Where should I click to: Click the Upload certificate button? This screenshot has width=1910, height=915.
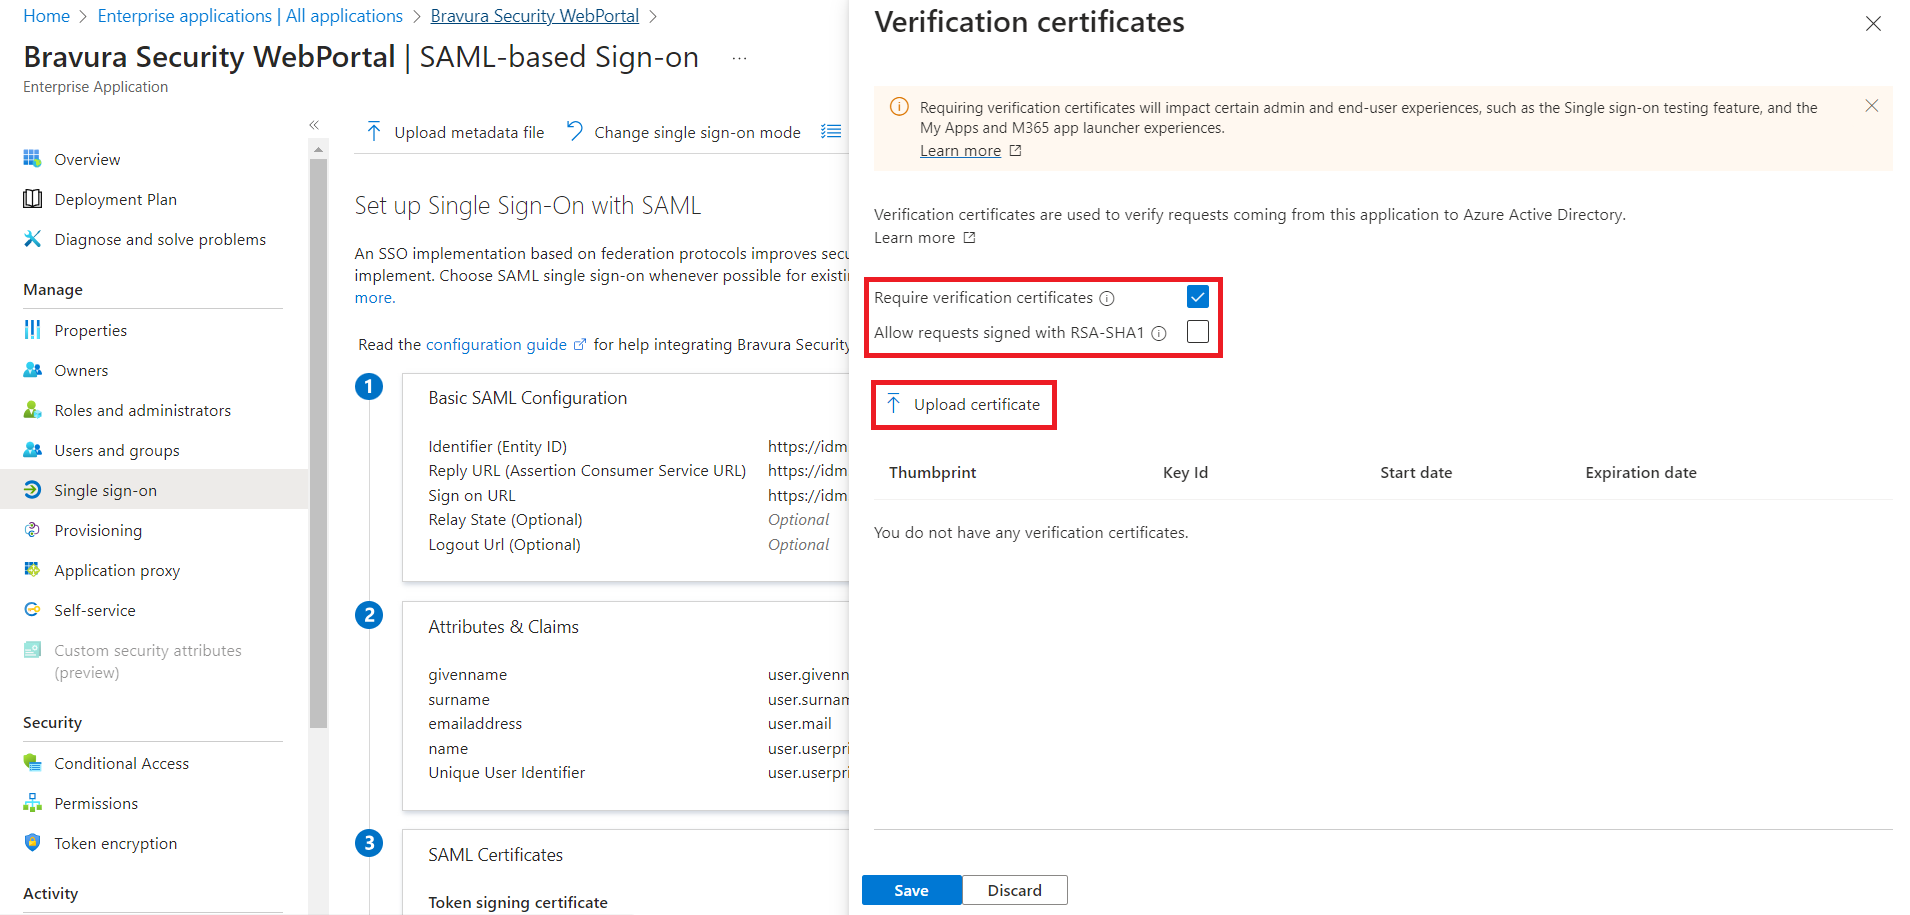click(963, 404)
